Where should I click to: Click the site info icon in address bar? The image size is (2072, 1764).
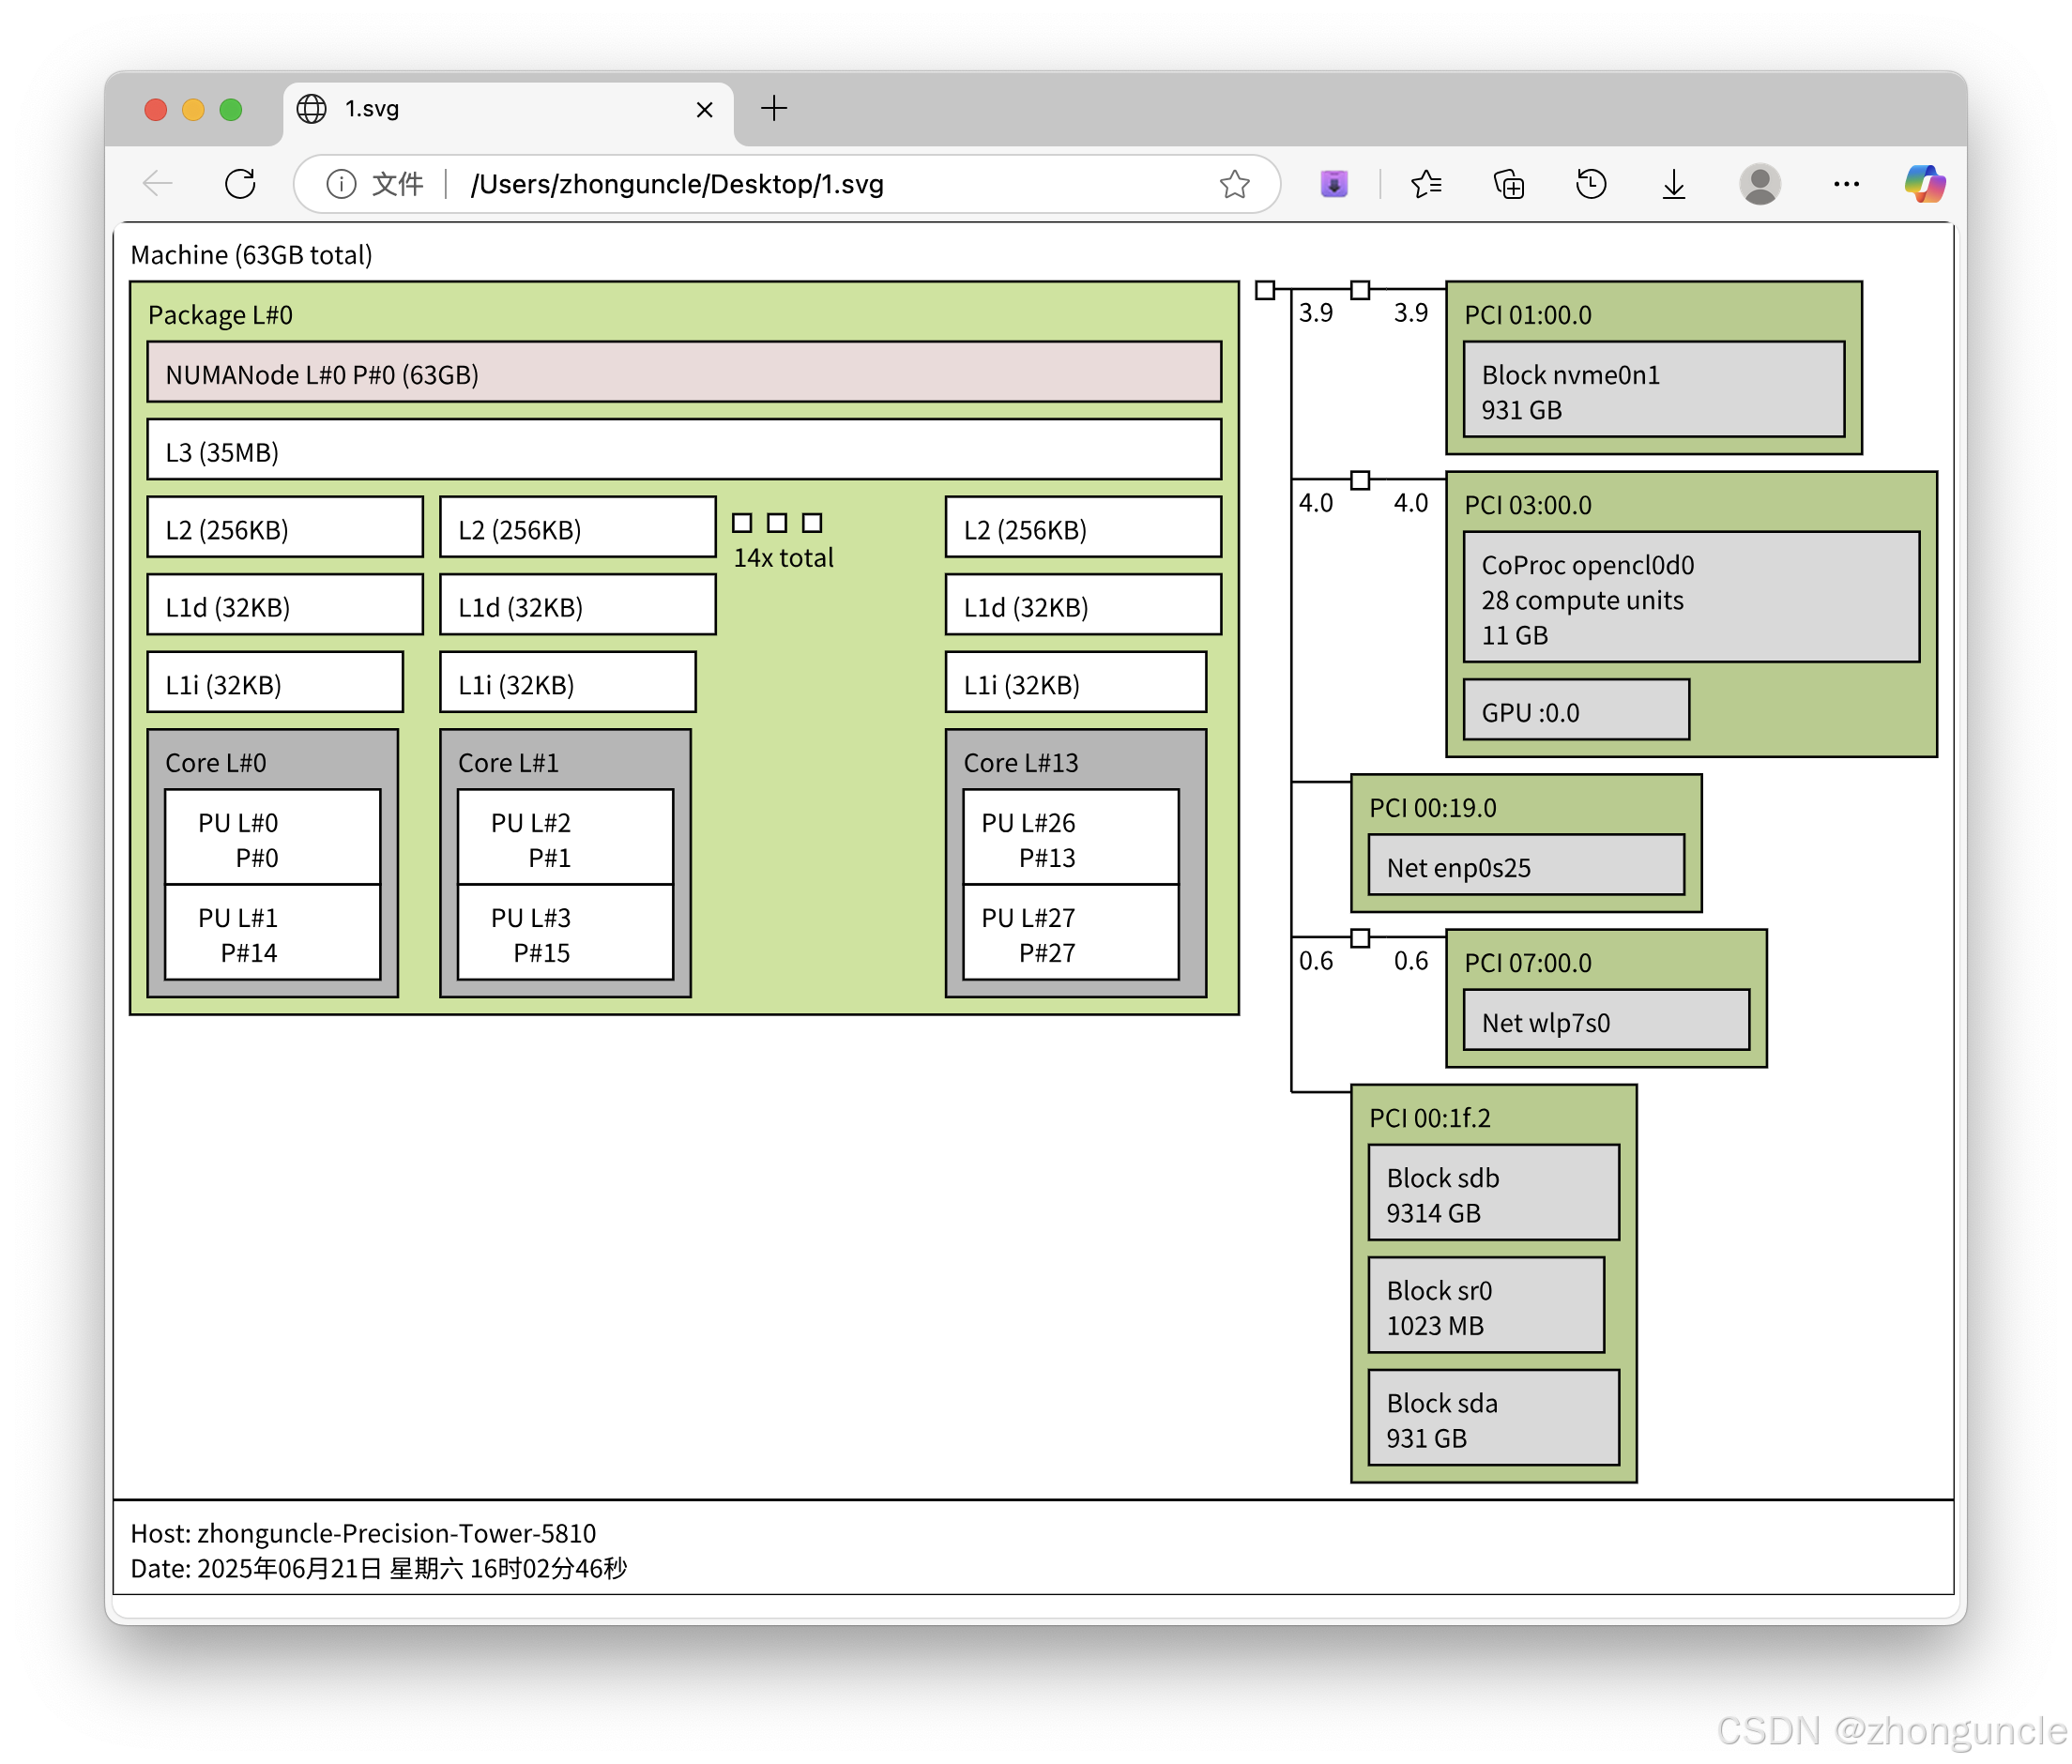pyautogui.click(x=341, y=184)
